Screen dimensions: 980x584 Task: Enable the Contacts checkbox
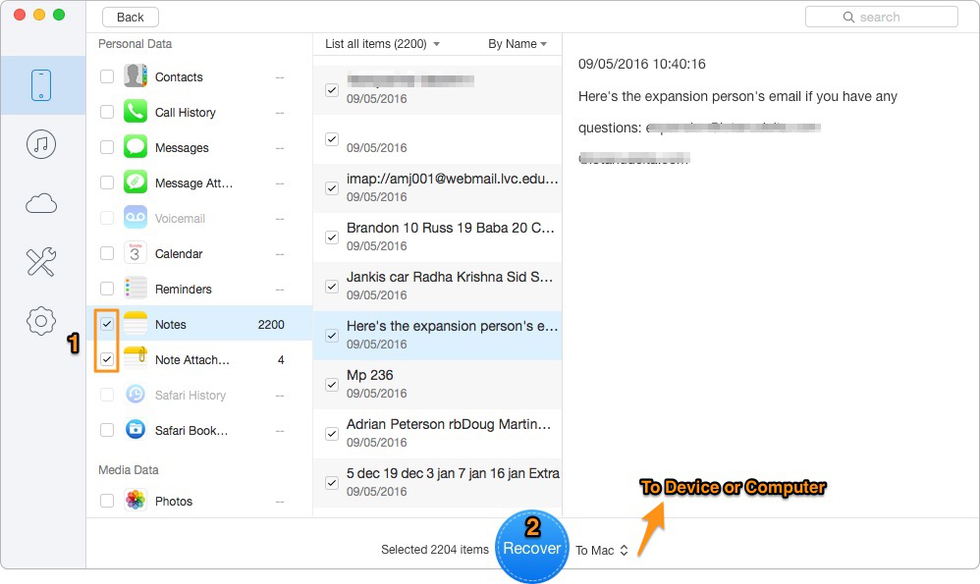pos(106,76)
